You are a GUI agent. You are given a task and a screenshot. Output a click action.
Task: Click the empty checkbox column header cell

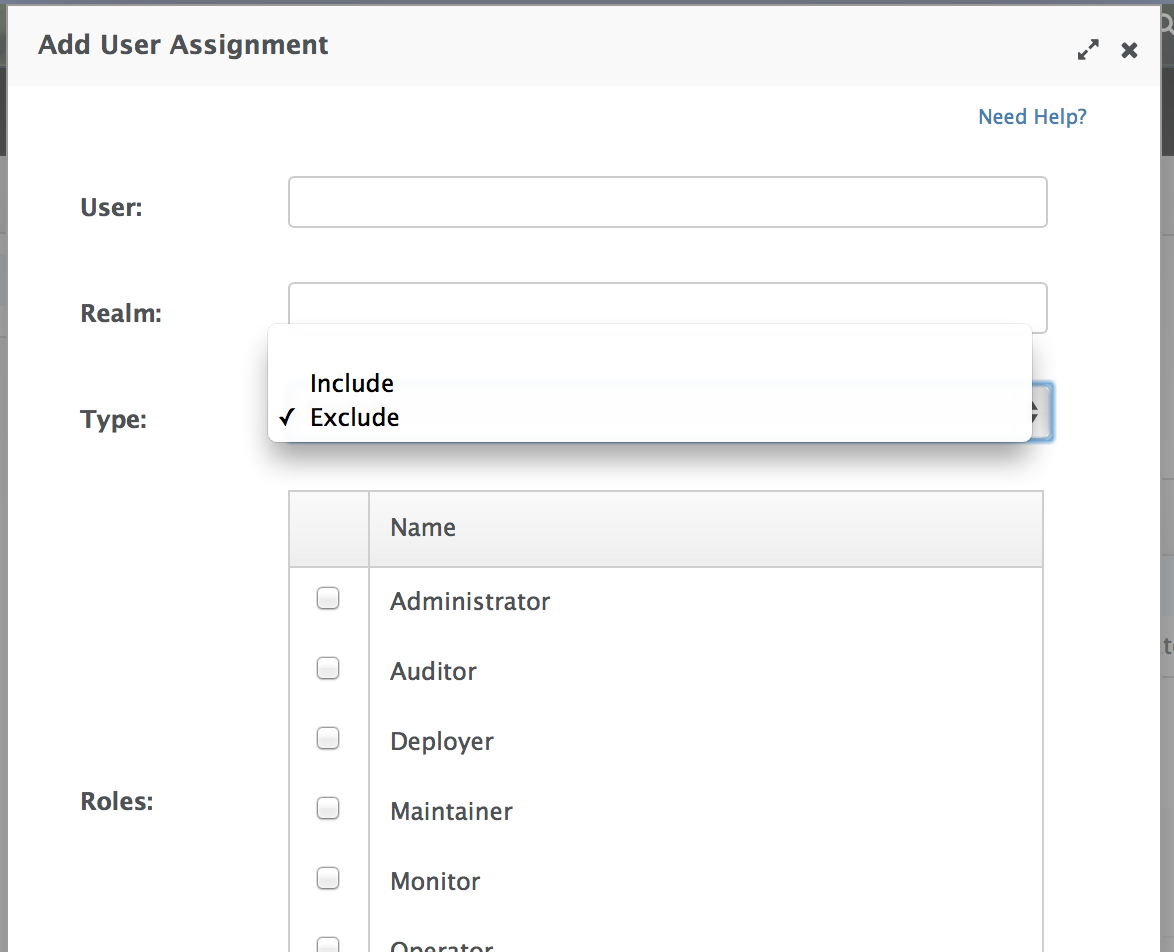[329, 528]
